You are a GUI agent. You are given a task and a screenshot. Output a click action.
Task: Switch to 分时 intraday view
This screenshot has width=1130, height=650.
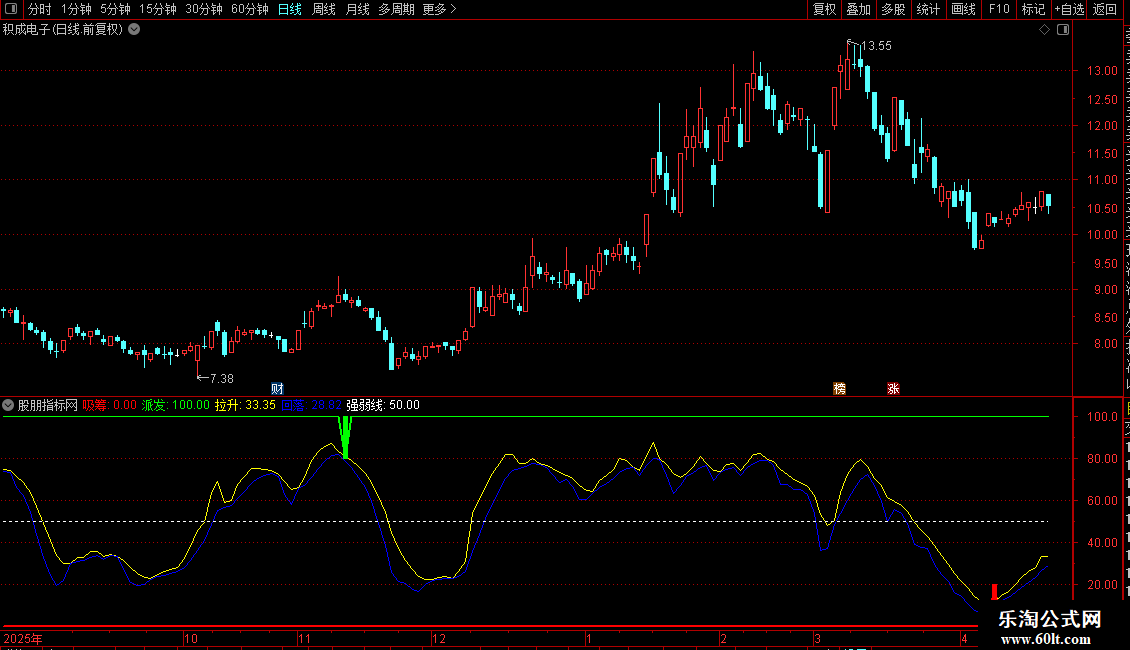tap(40, 9)
